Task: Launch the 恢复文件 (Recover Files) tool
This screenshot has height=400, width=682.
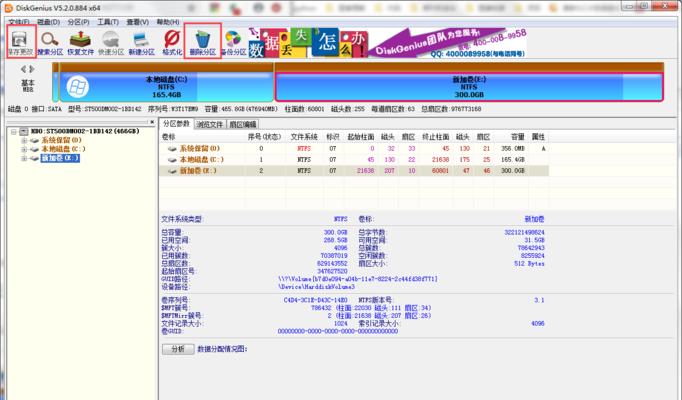Action: point(80,43)
